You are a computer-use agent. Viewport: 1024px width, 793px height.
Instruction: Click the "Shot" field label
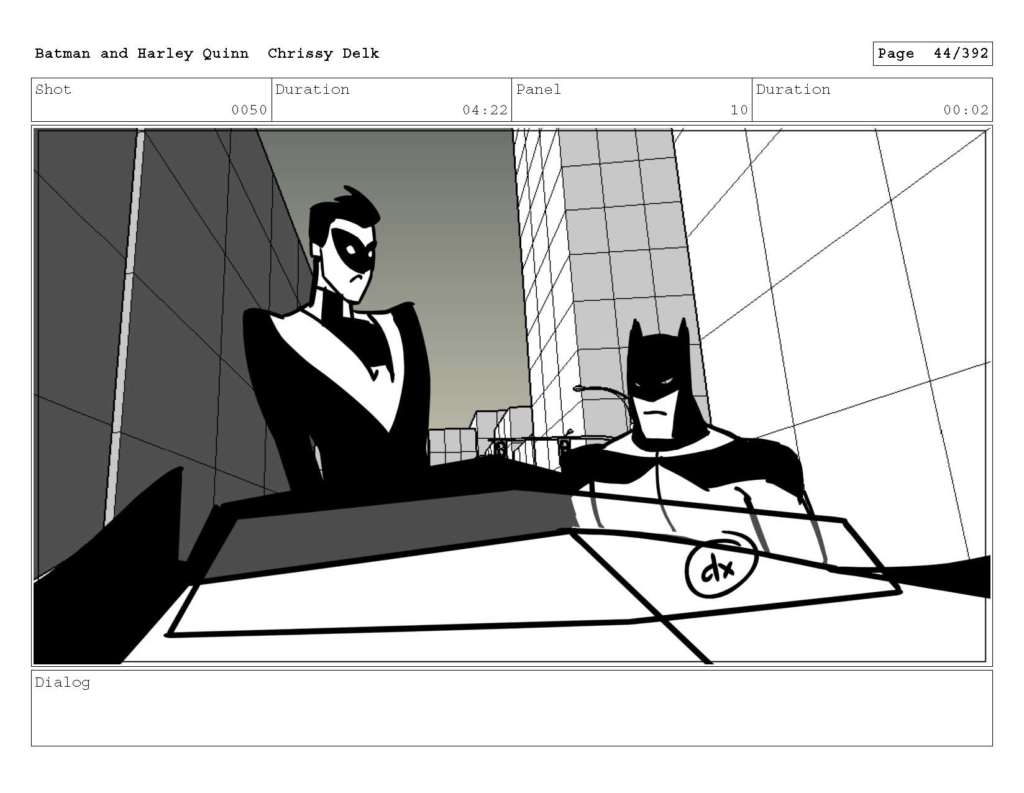pyautogui.click(x=53, y=89)
